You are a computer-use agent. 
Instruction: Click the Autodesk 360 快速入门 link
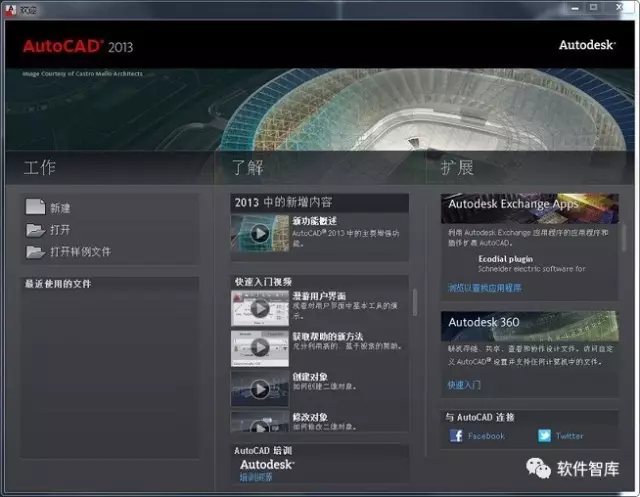464,385
